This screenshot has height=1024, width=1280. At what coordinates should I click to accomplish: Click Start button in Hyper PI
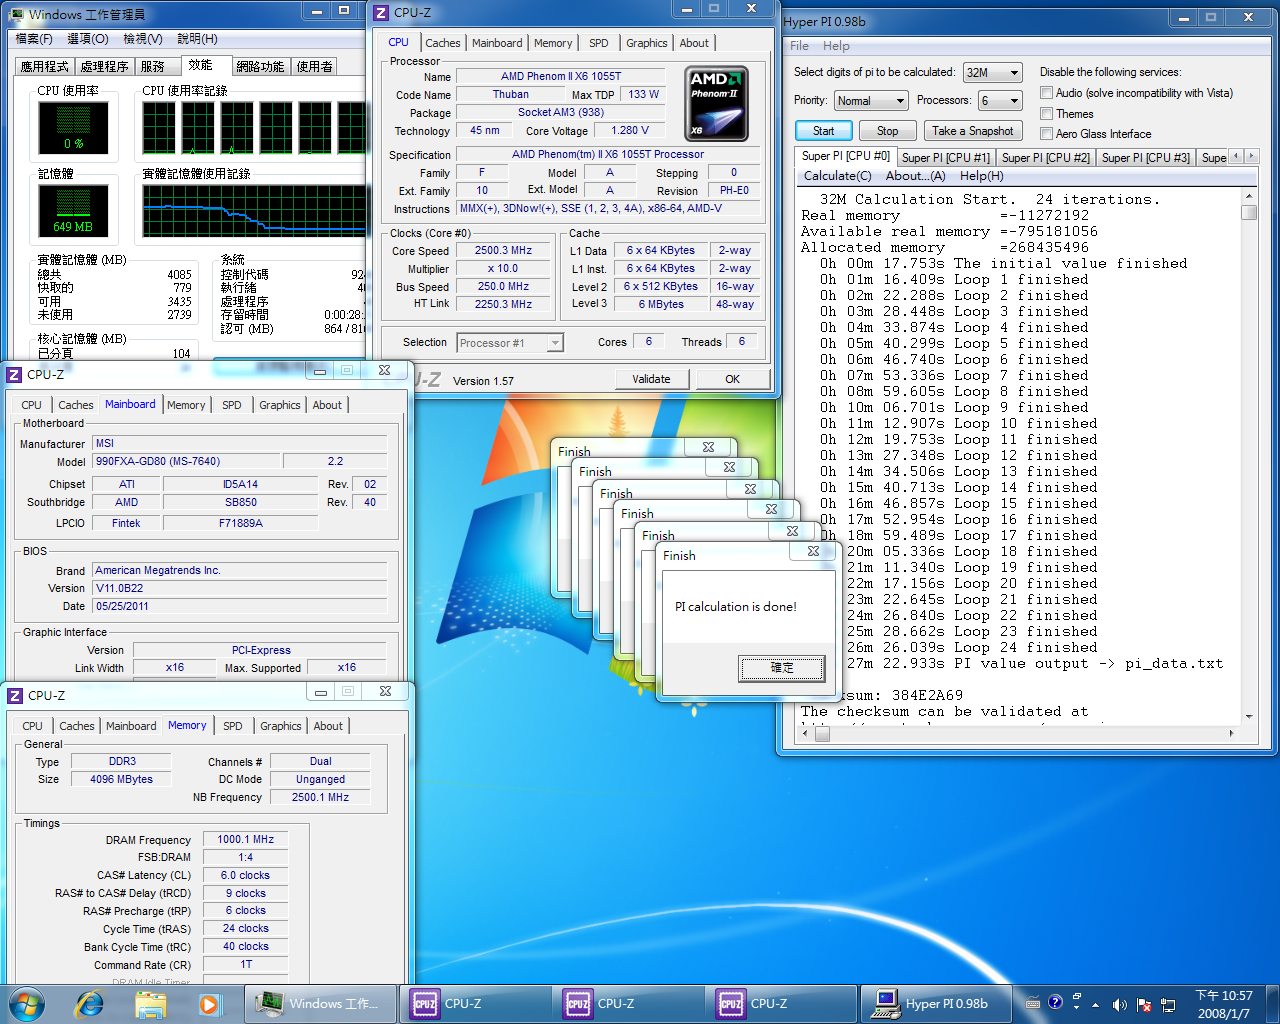[823, 131]
